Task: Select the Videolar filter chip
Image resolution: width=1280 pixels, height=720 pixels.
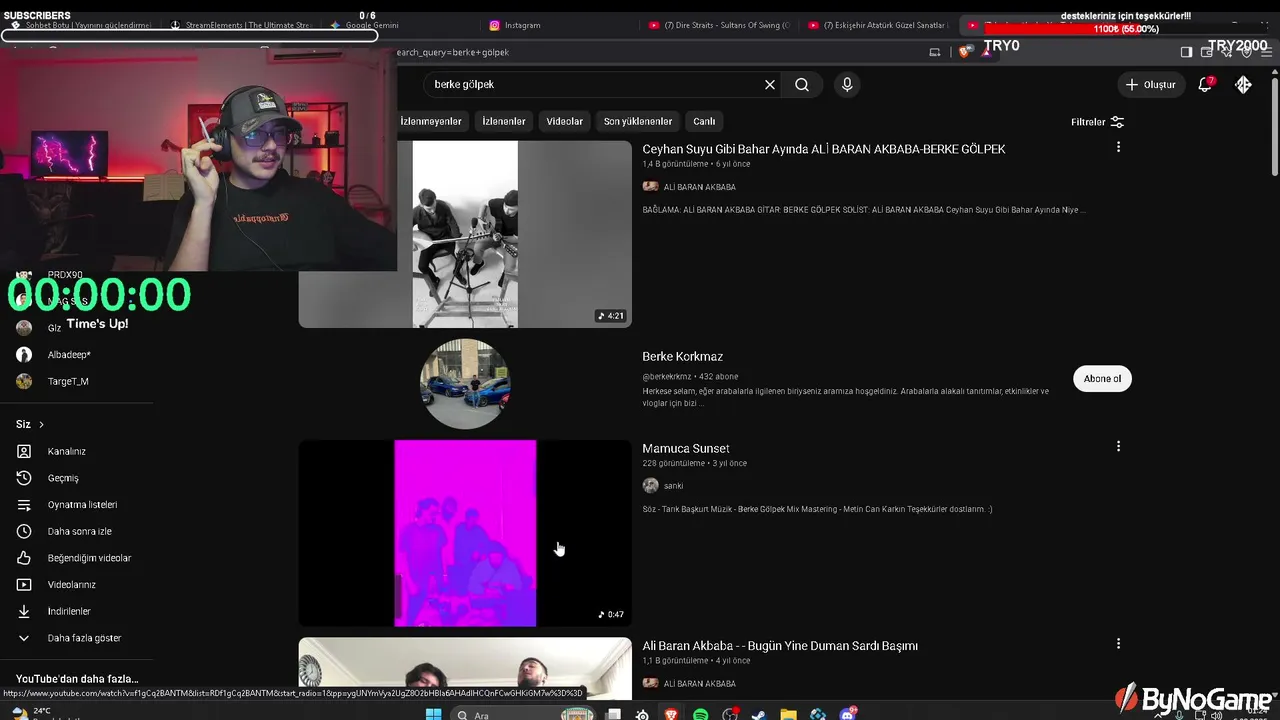Action: tap(564, 121)
